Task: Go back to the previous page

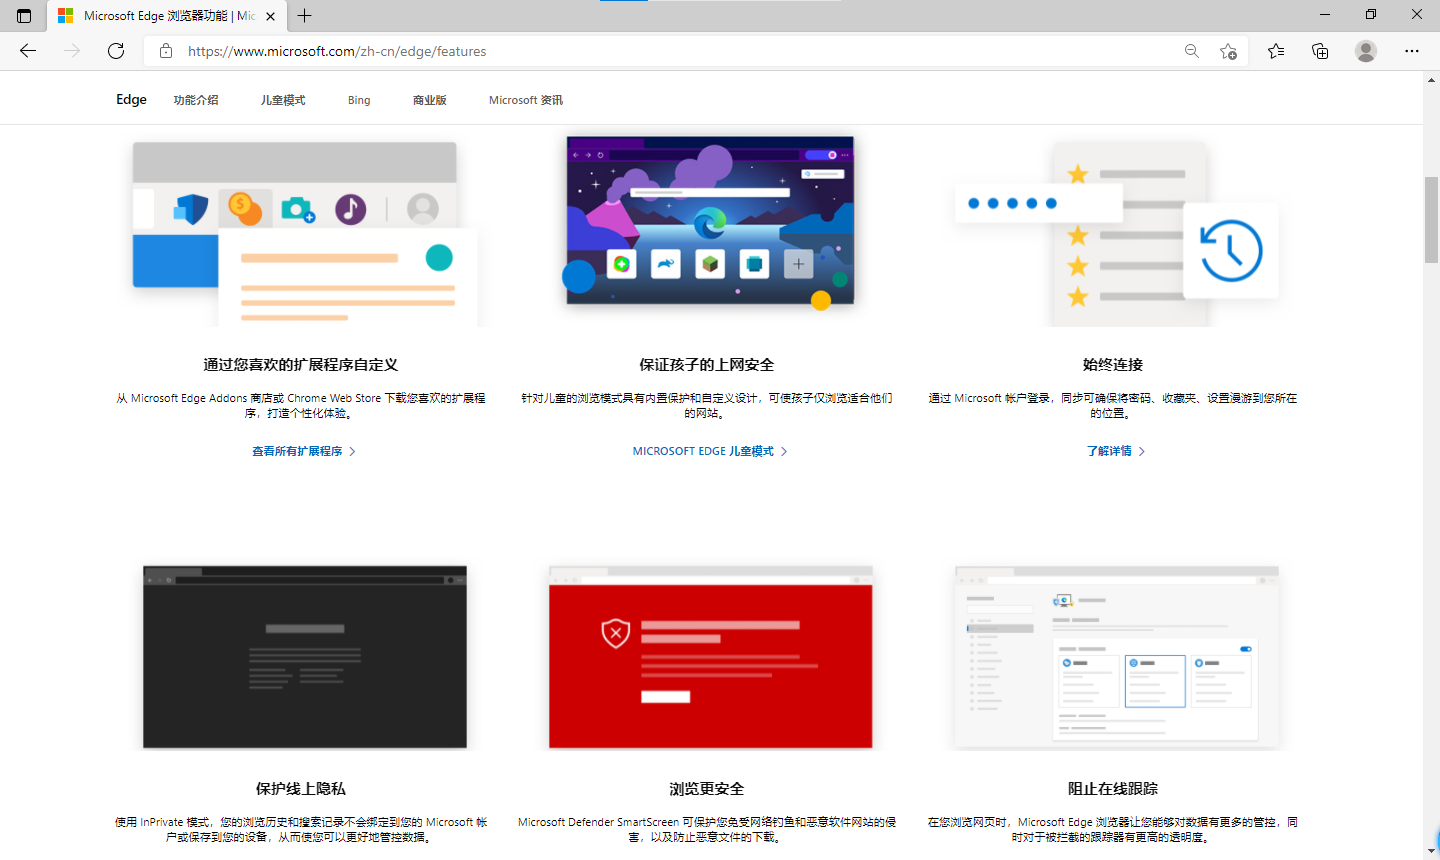Action: coord(28,51)
